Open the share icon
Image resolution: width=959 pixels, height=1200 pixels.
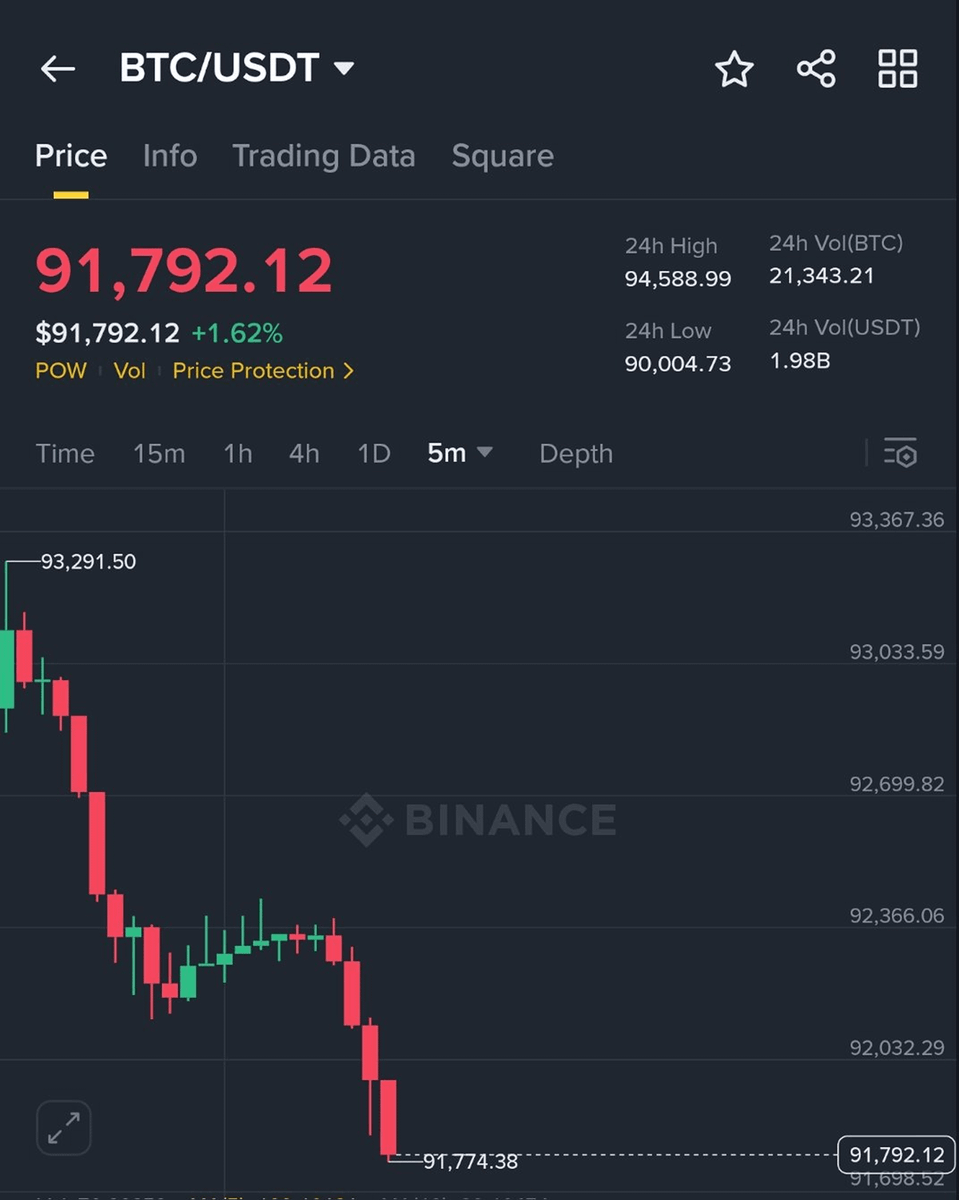coord(816,69)
